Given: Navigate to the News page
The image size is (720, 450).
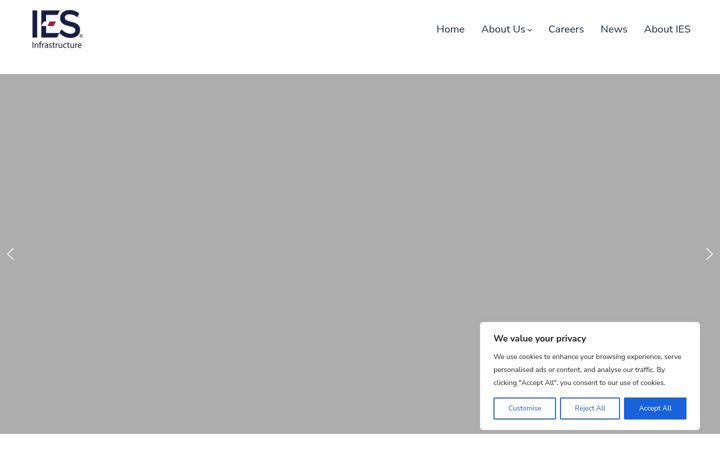Looking at the screenshot, I should pyautogui.click(x=613, y=29).
